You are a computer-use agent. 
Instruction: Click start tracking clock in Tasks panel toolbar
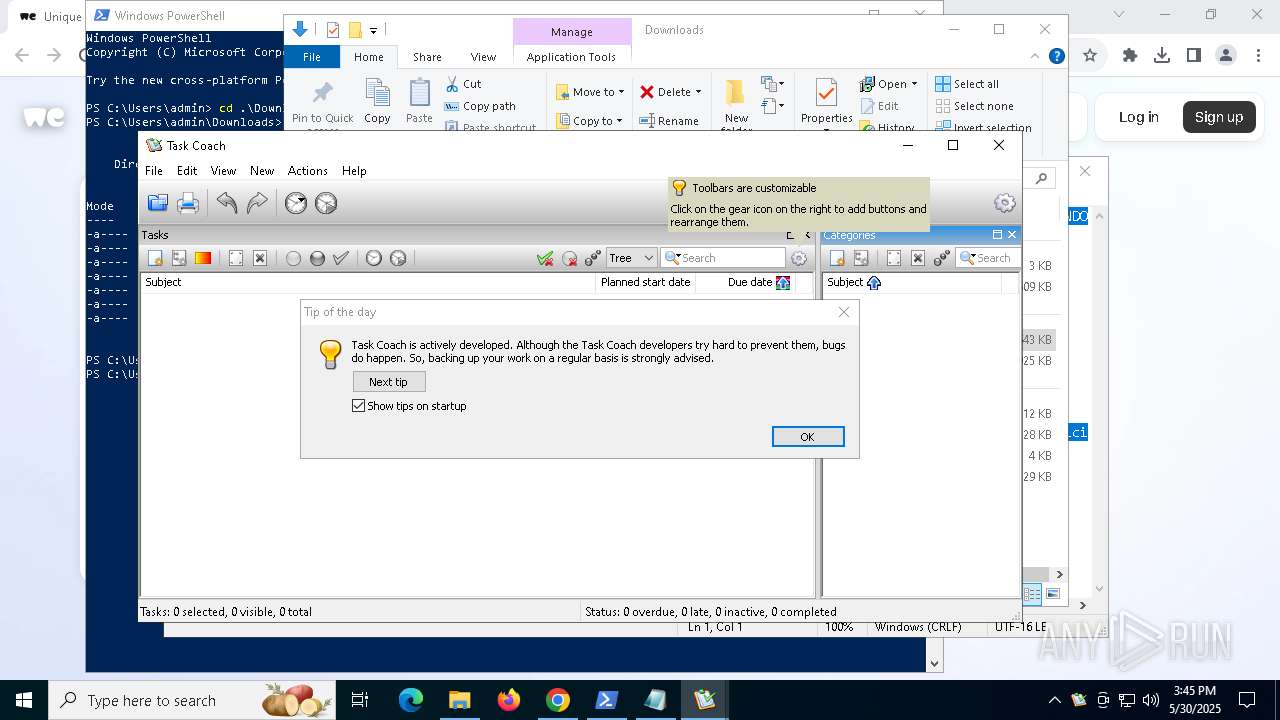tap(374, 258)
